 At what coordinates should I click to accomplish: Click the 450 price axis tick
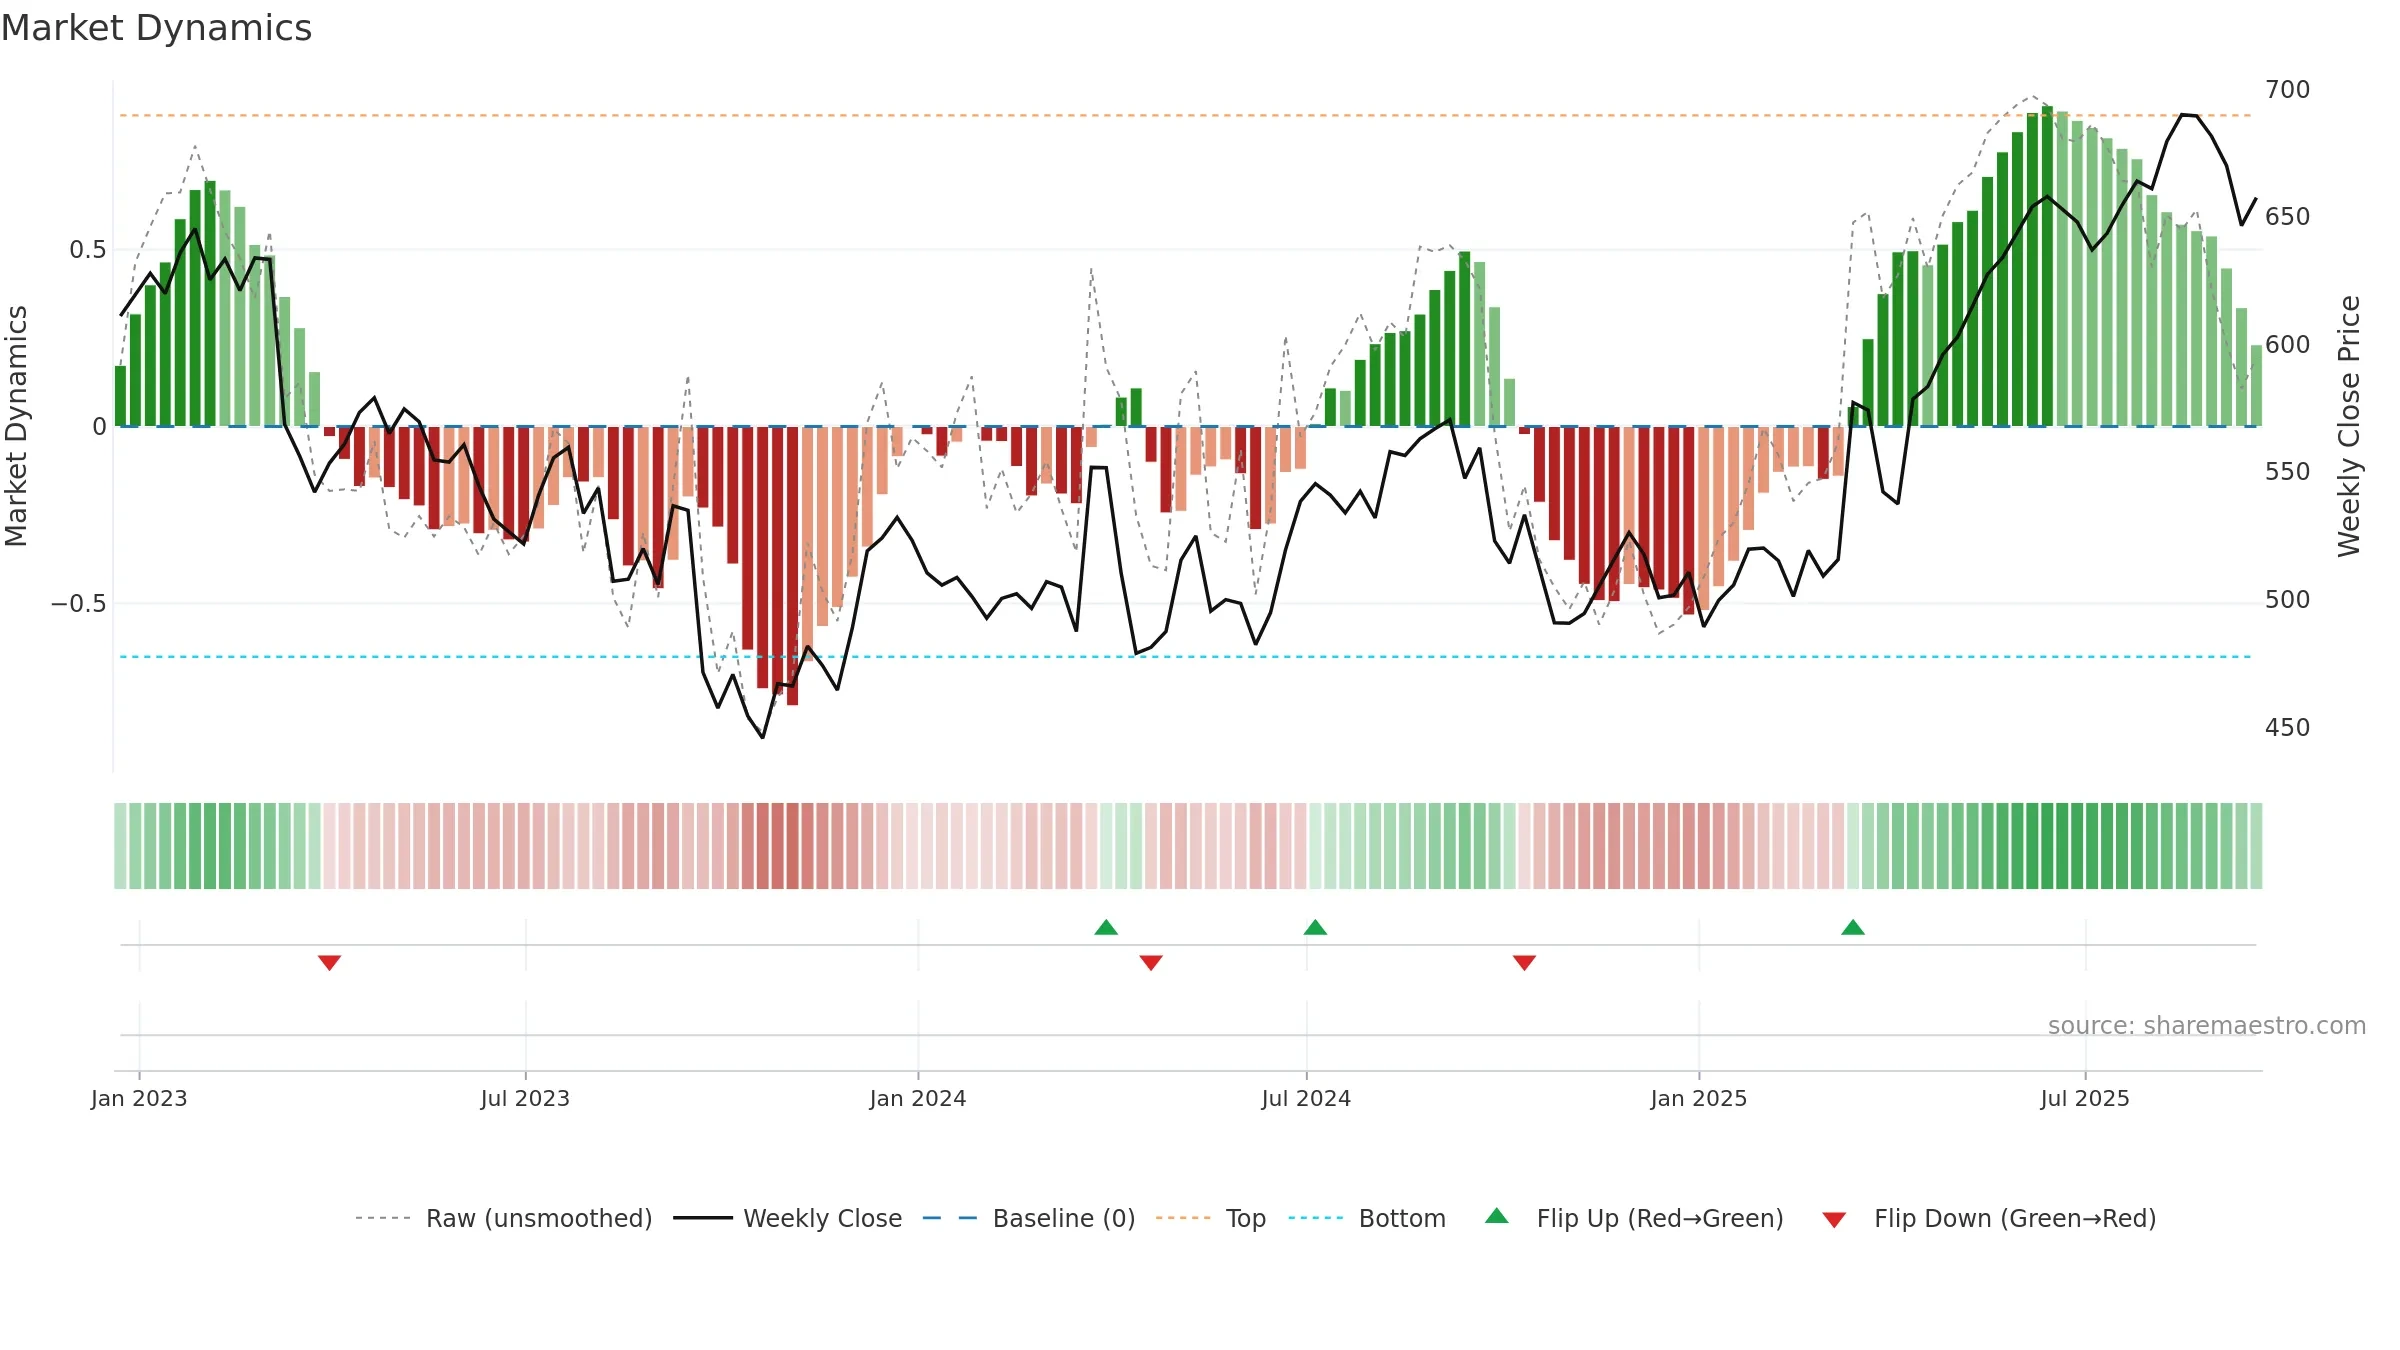pyautogui.click(x=2287, y=728)
